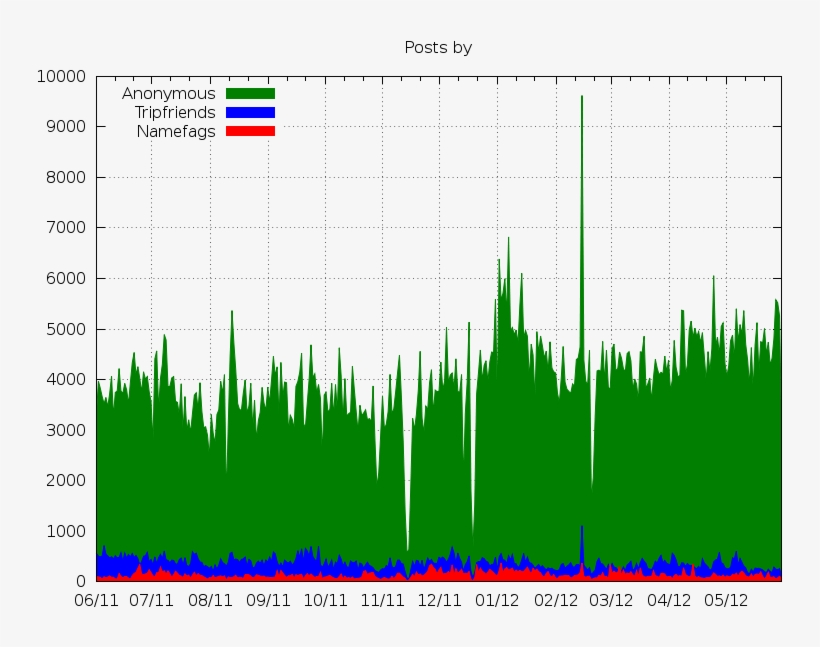Viewport: 820px width, 647px height.
Task: Click the 4000 y-axis label
Action: click(x=66, y=379)
